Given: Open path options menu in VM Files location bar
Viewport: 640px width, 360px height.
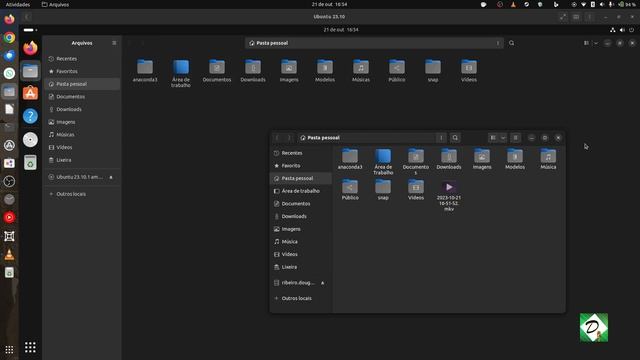Looking at the screenshot, I should pyautogui.click(x=498, y=43).
